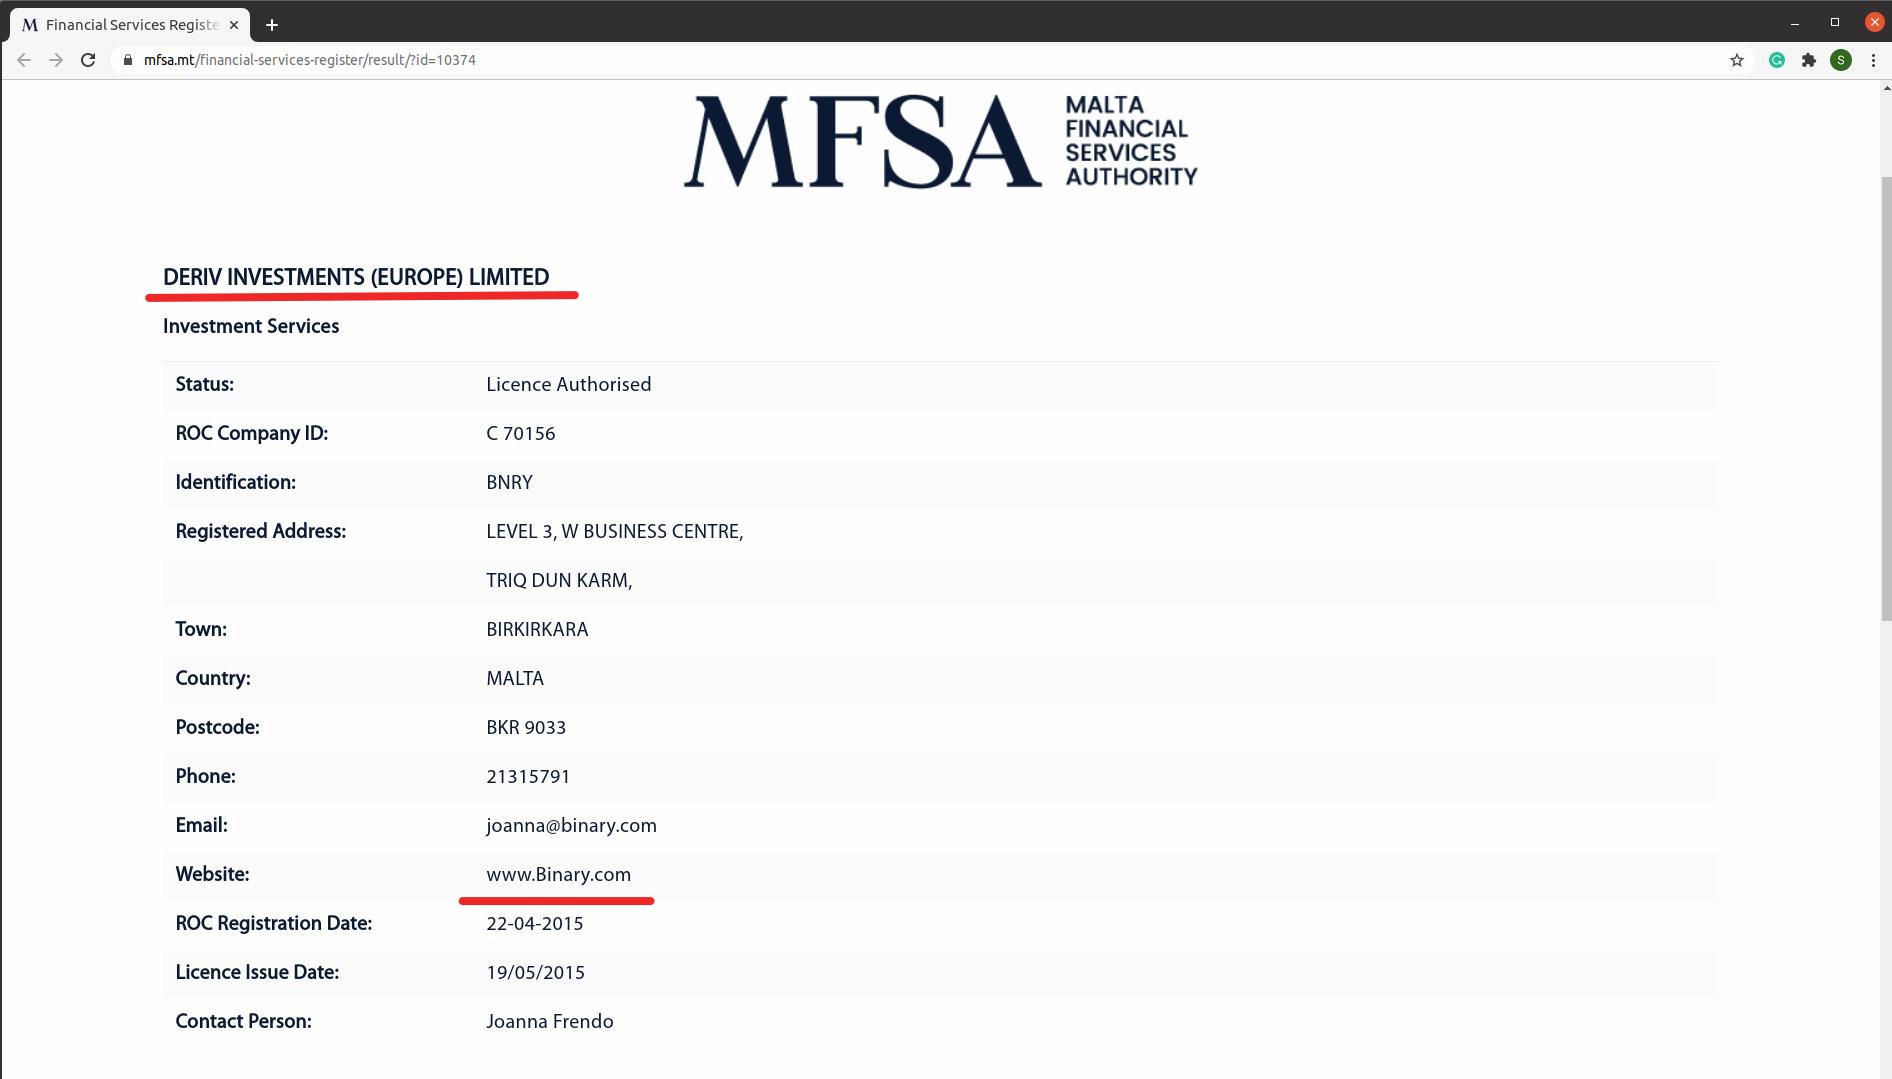The image size is (1892, 1079).
Task: Click the country value MALTA
Action: [515, 679]
